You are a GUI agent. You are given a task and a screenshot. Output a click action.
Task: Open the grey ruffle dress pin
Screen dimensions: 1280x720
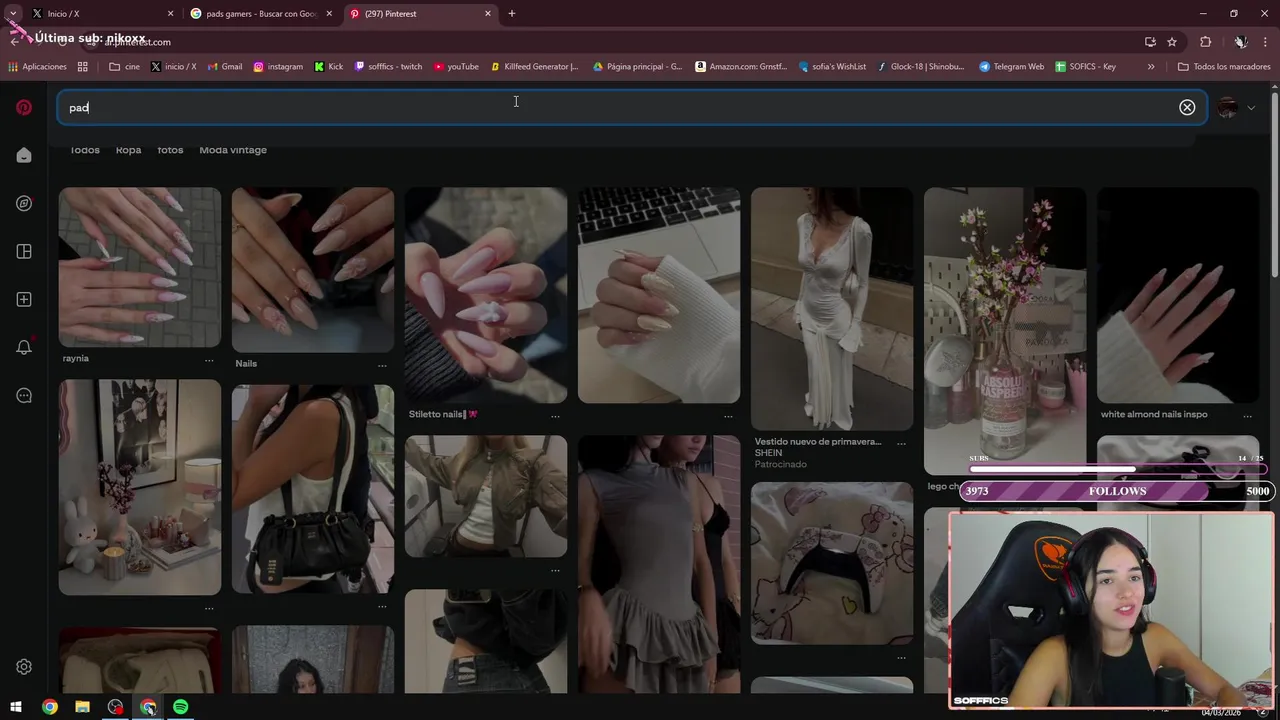click(659, 564)
